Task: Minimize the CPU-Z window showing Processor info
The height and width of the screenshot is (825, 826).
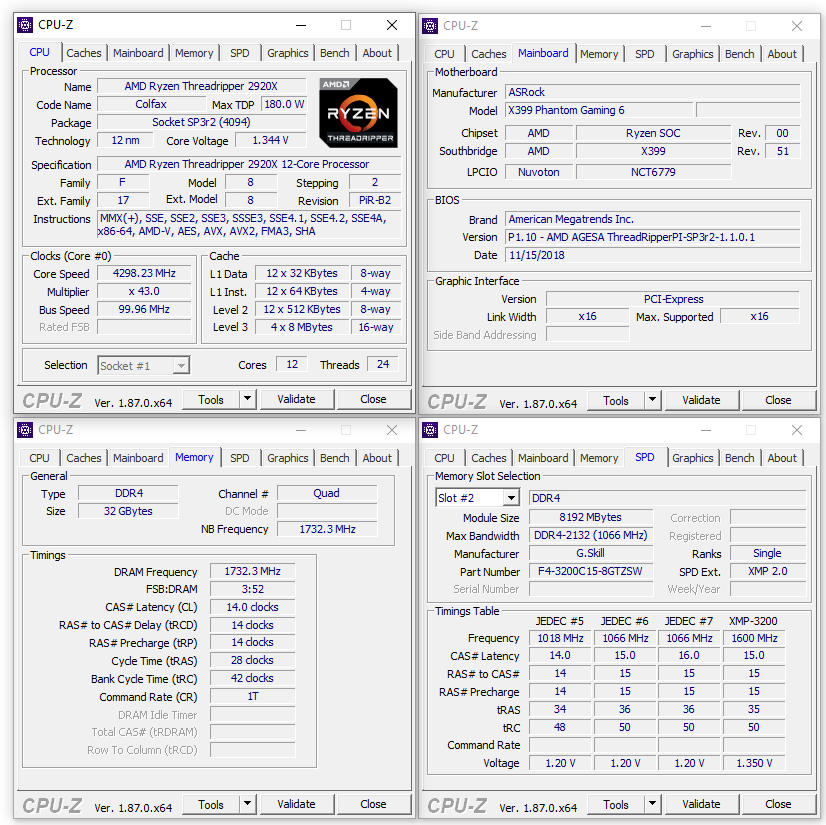Action: [301, 25]
